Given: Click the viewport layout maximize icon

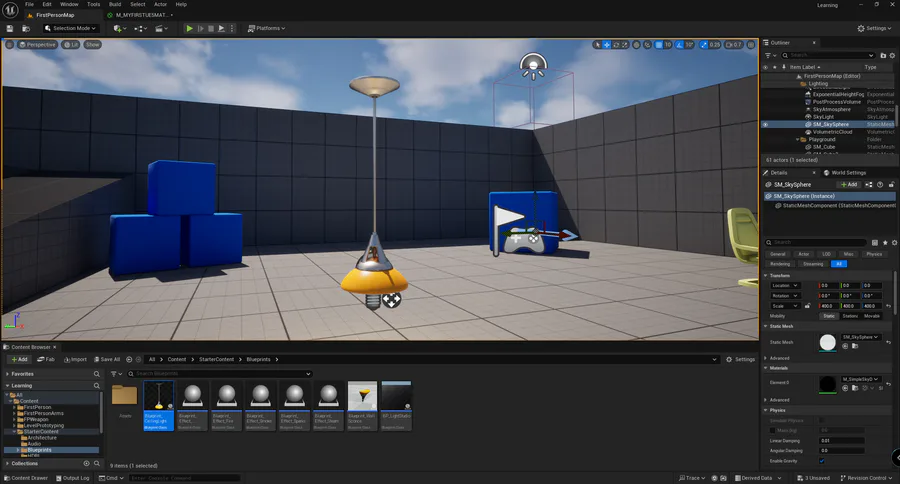Looking at the screenshot, I should (x=751, y=45).
